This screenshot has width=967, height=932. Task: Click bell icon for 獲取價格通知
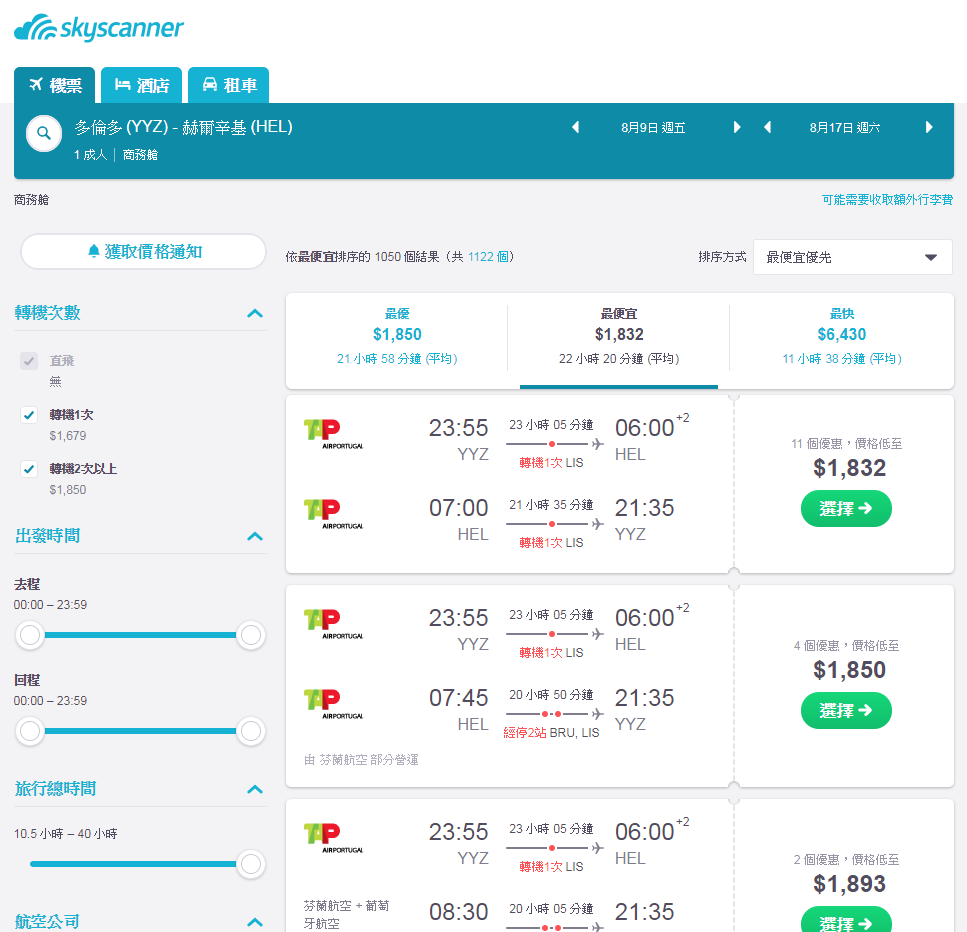point(94,251)
